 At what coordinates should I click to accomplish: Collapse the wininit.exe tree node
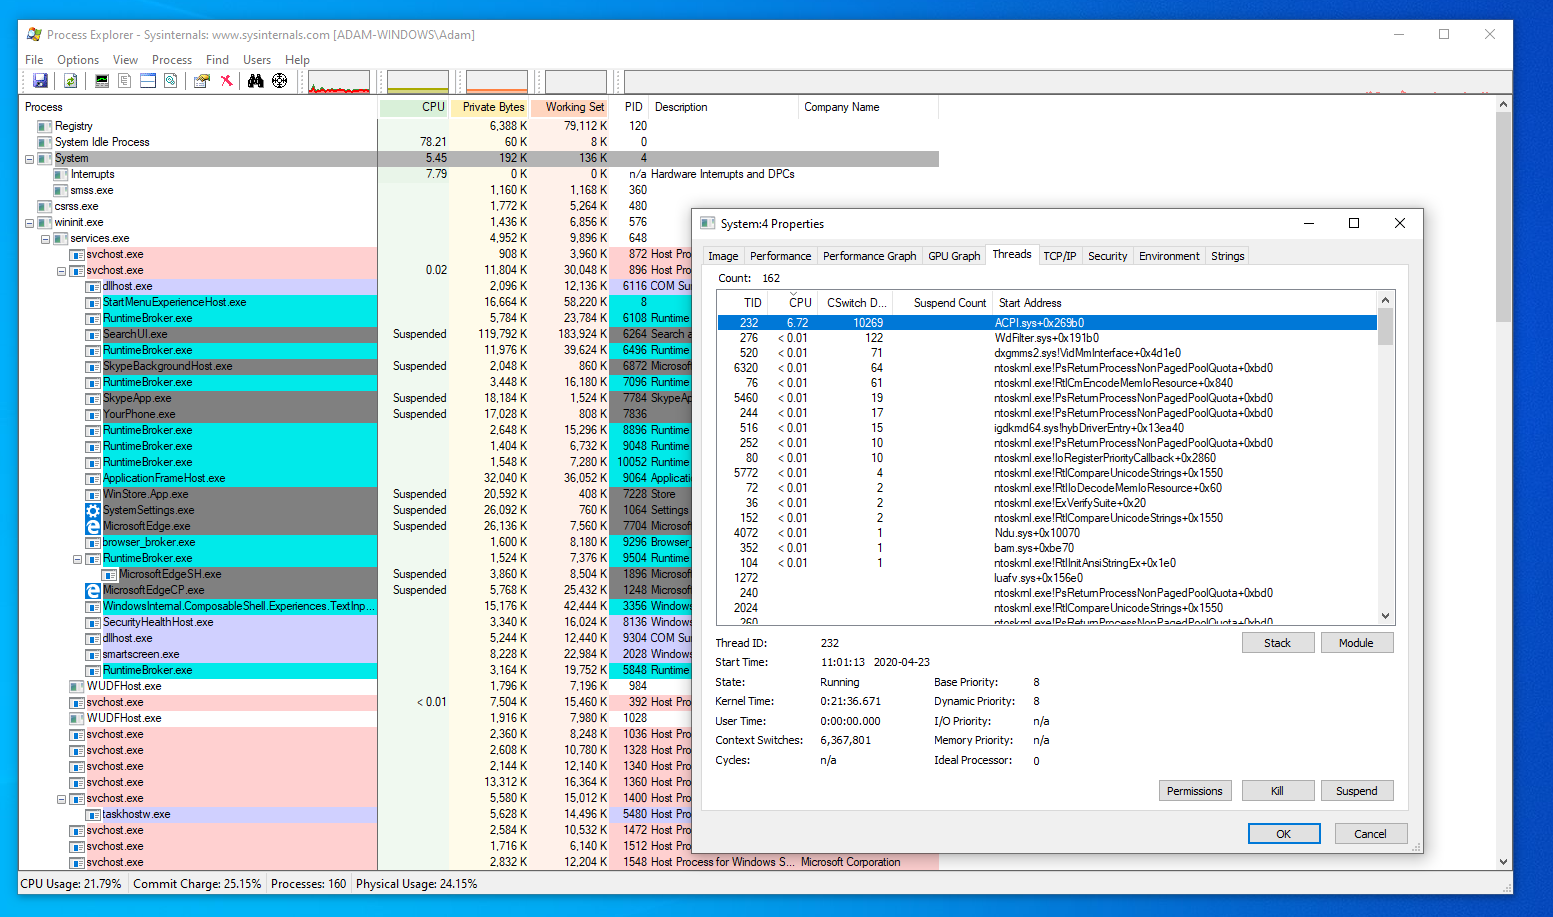pyautogui.click(x=29, y=223)
